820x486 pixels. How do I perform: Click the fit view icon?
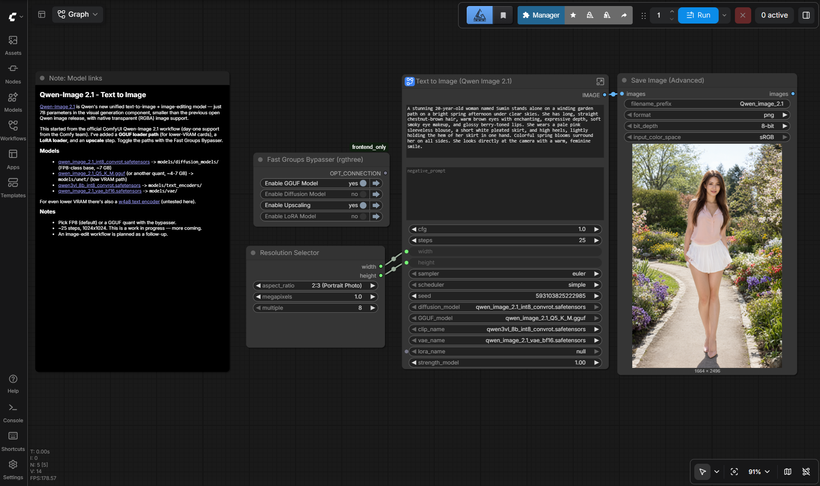(734, 471)
